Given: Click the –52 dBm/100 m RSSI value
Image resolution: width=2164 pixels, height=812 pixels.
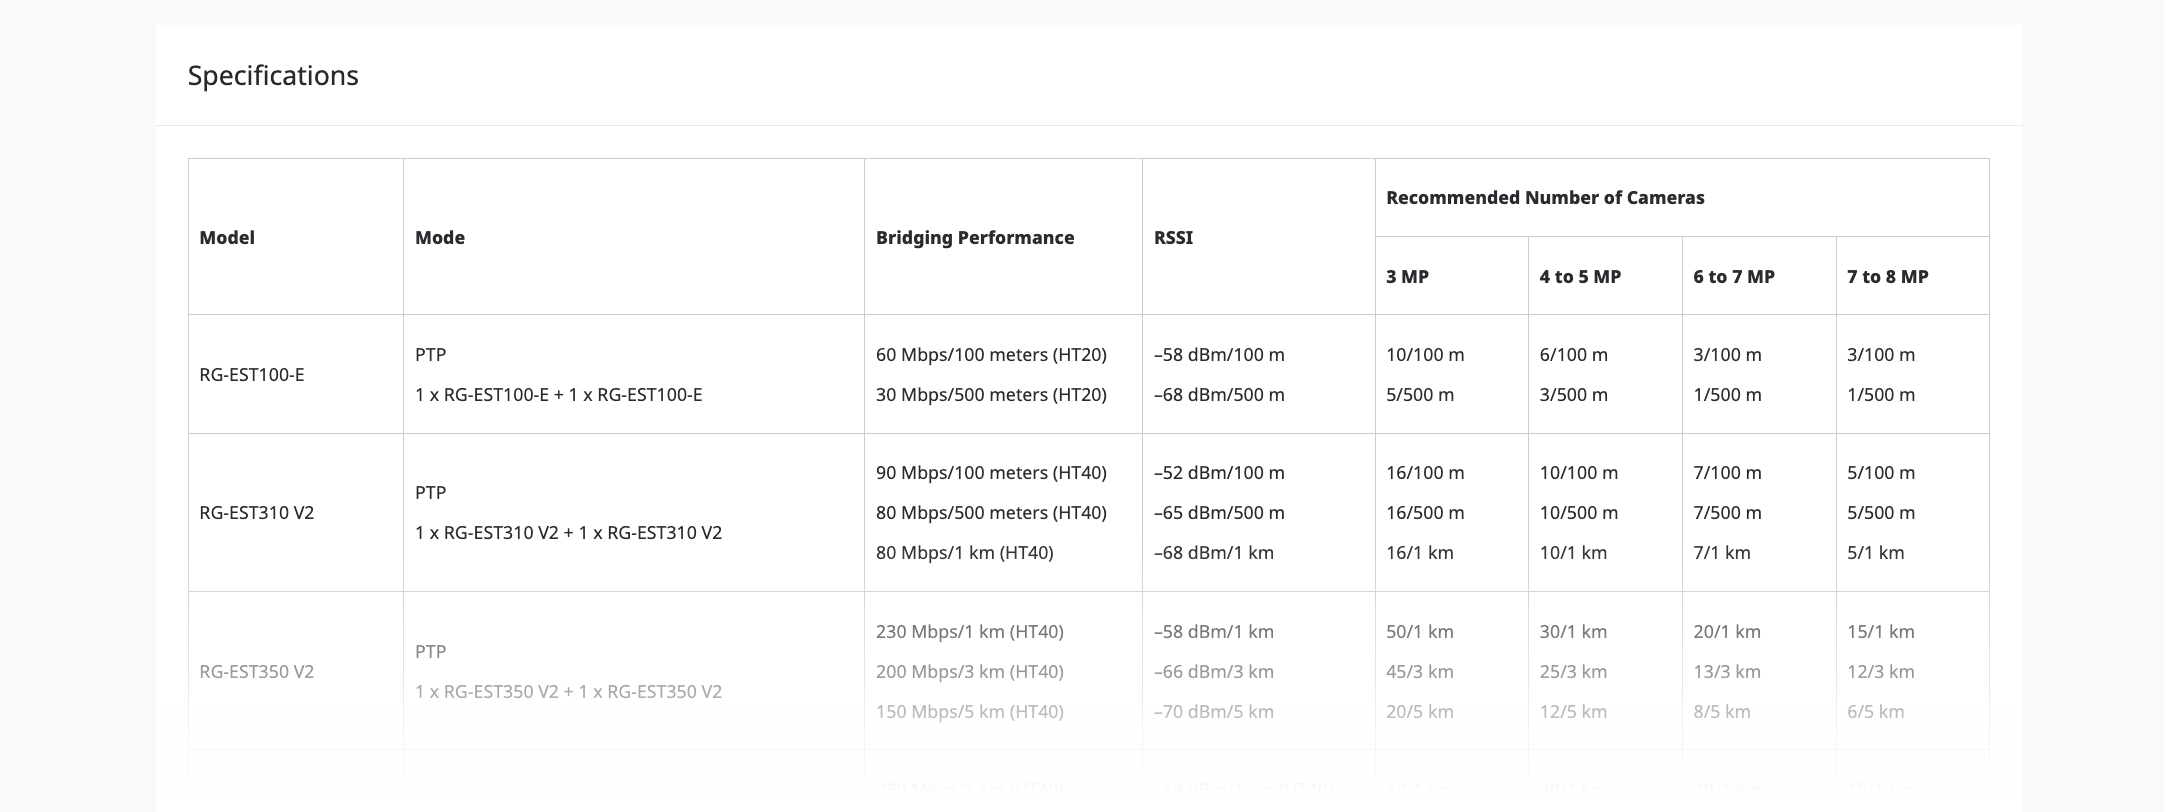Looking at the screenshot, I should coord(1219,473).
